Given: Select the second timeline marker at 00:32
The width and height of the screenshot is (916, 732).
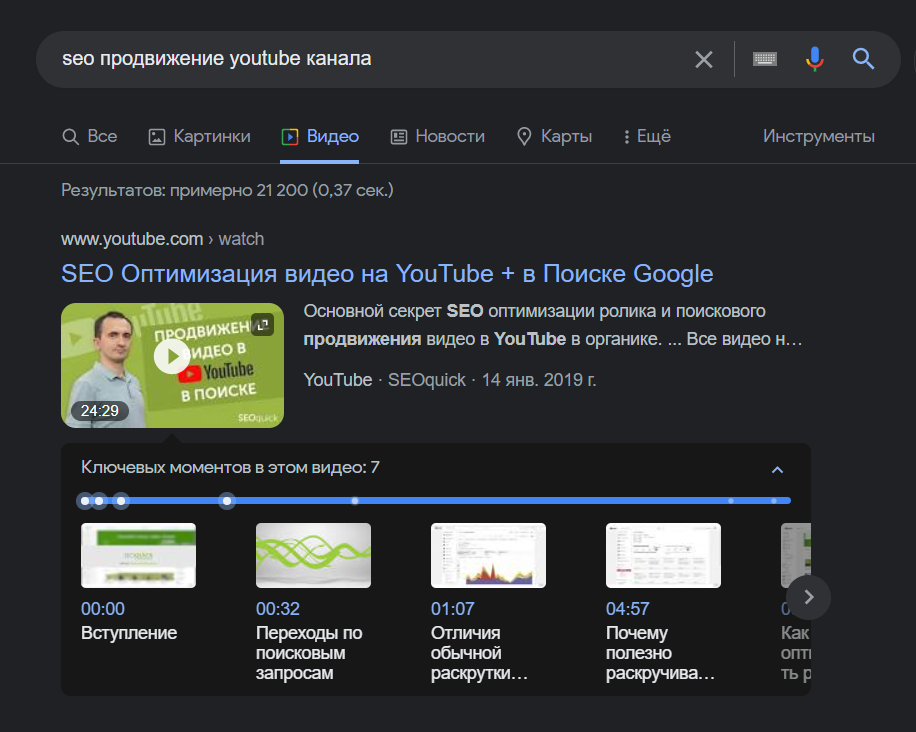Looking at the screenshot, I should (99, 501).
